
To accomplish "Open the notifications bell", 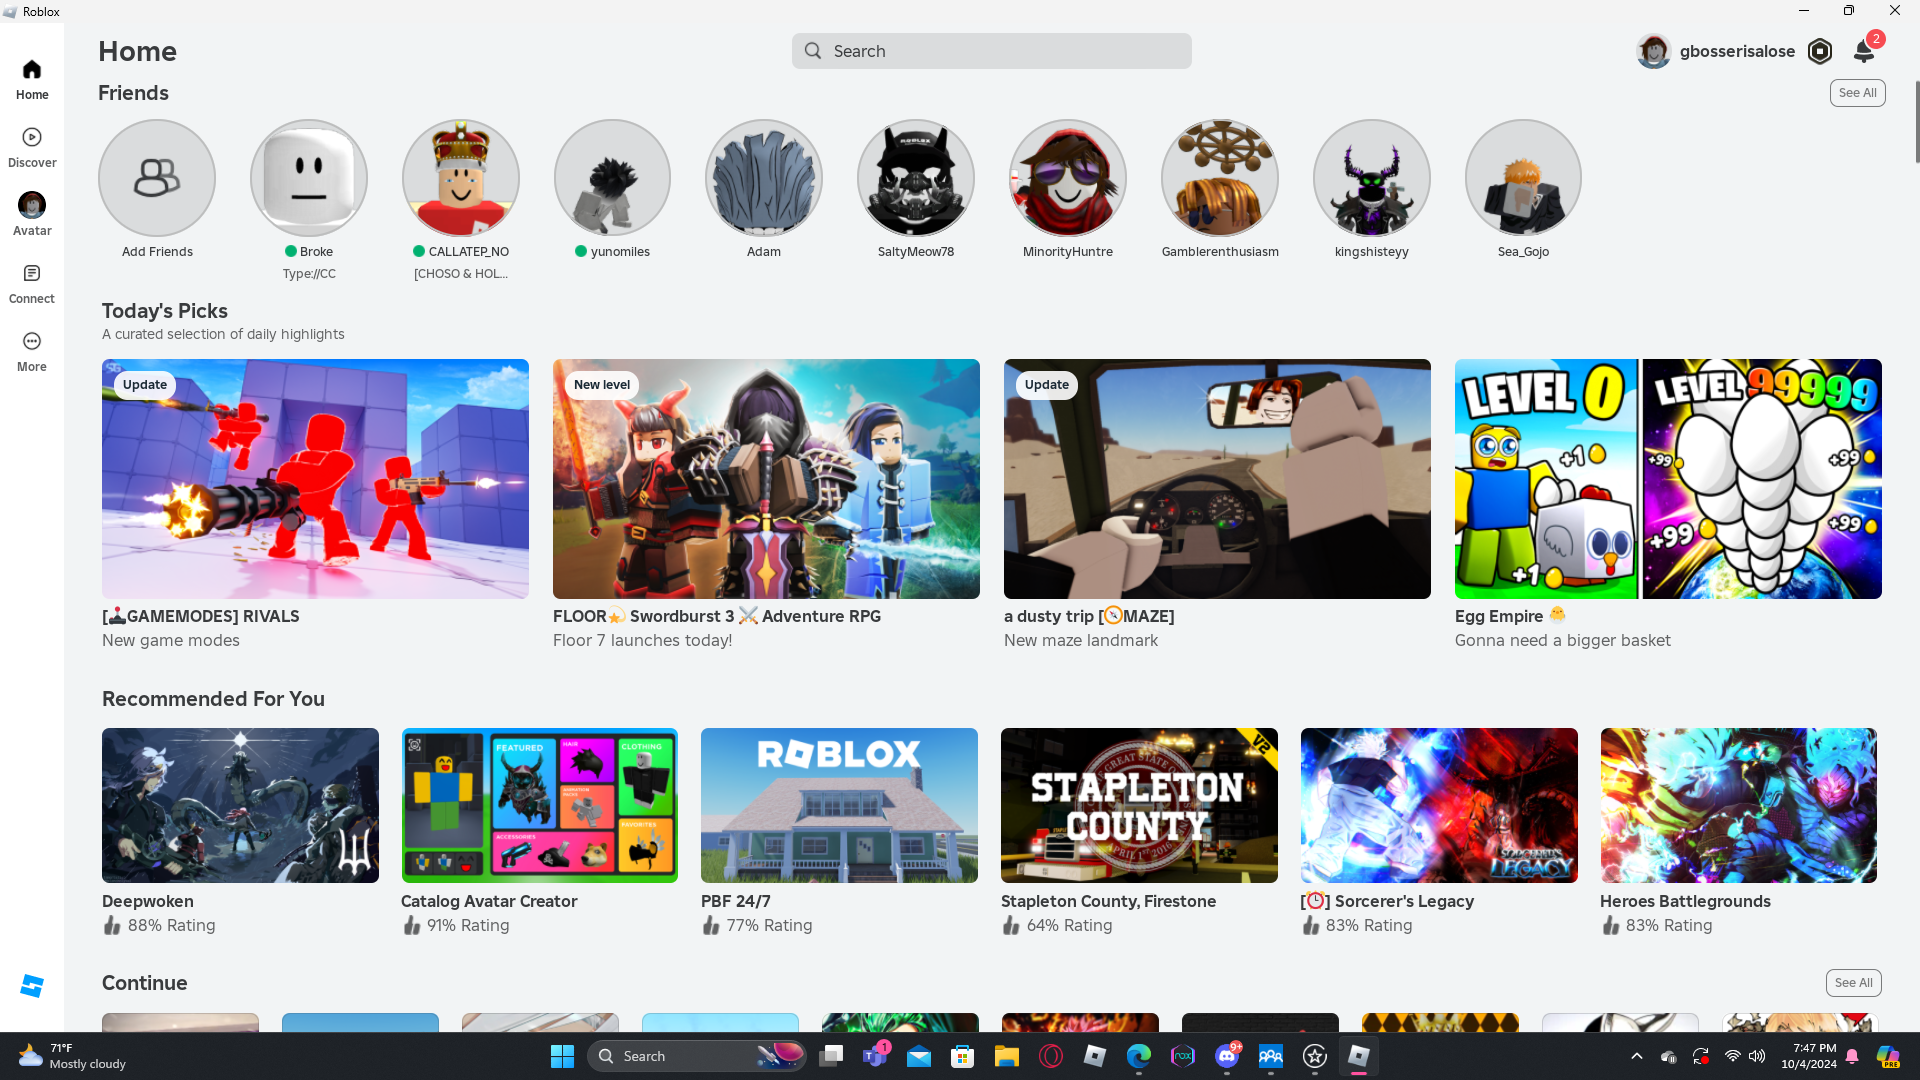I will (1864, 51).
